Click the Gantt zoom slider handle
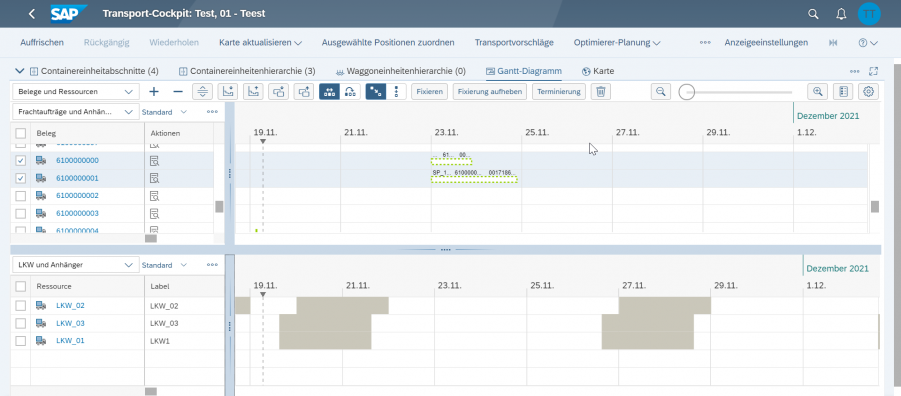This screenshot has height=396, width=901. 687,92
